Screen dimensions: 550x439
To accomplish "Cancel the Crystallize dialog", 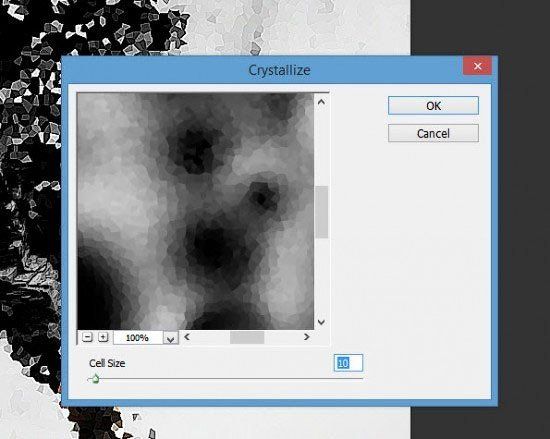I will coord(433,133).
